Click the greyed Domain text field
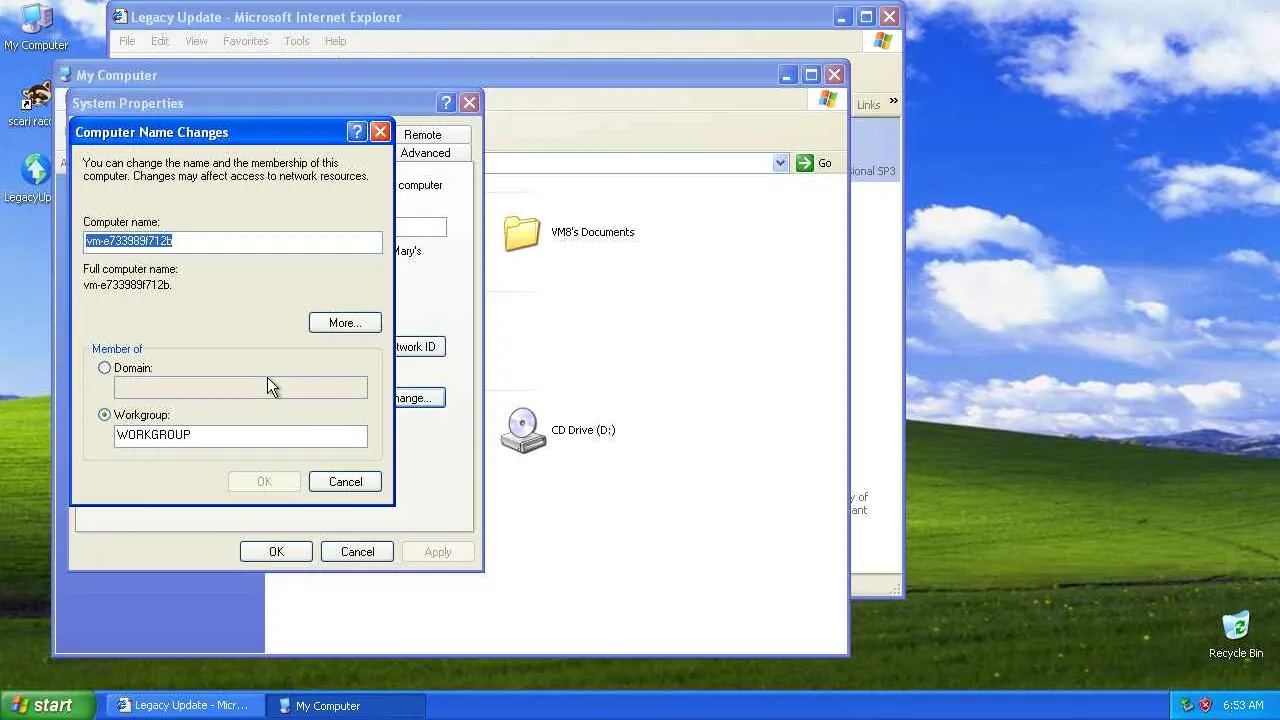 pos(241,388)
